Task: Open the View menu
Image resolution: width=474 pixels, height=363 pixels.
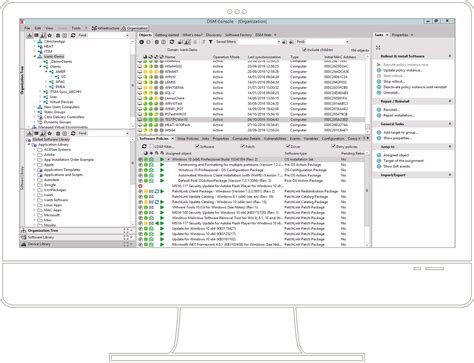Action: 49,28
